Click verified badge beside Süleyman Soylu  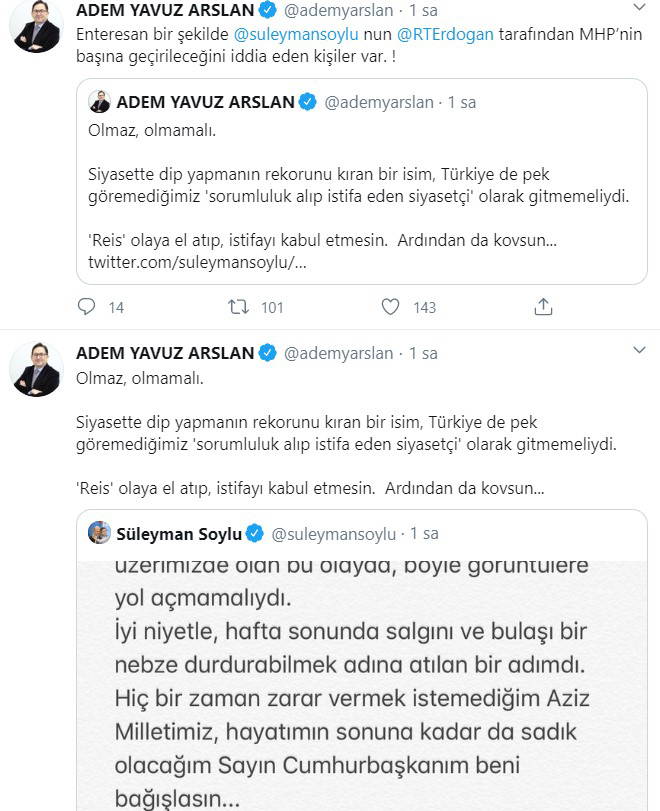[256, 534]
